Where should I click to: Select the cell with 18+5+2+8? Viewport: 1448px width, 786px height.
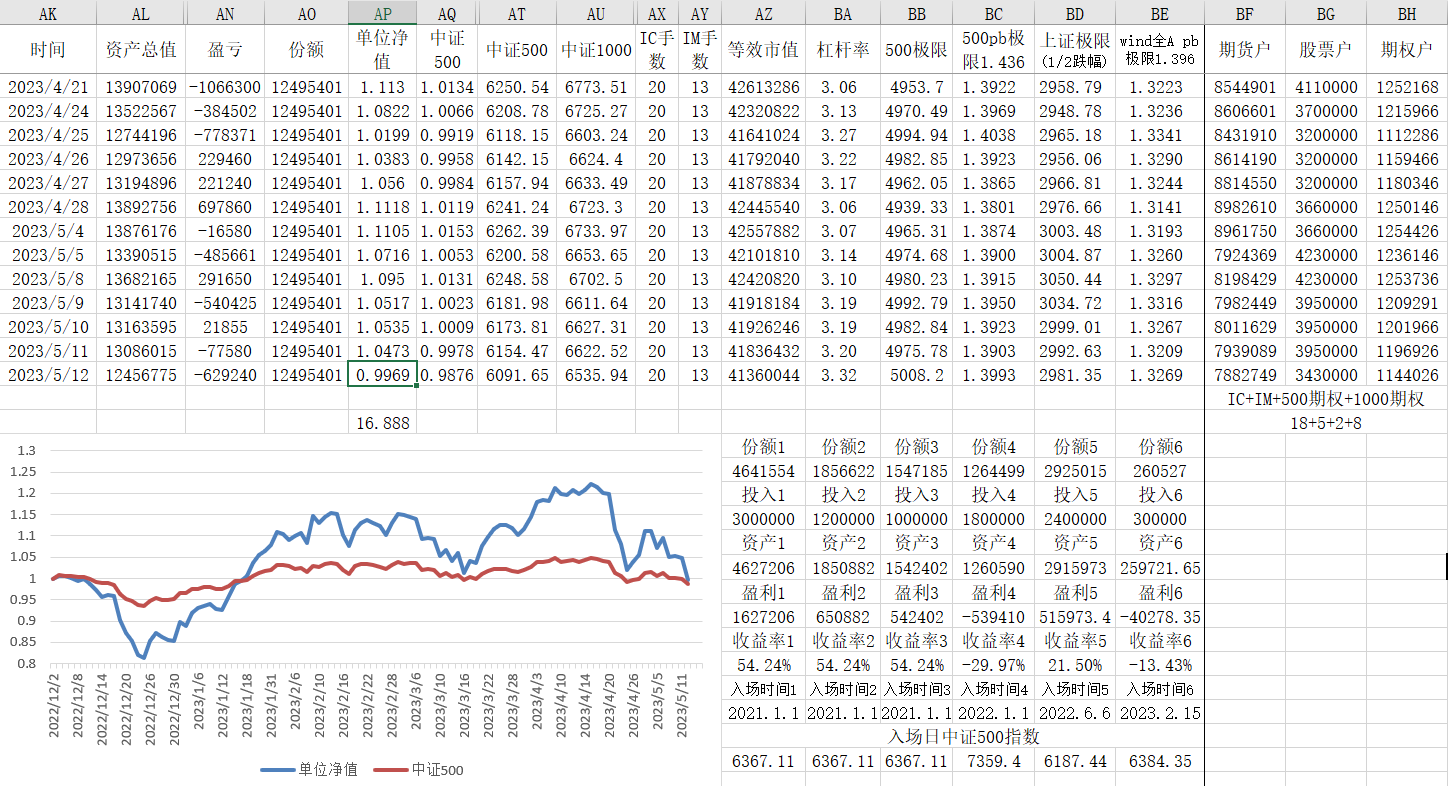[1326, 423]
